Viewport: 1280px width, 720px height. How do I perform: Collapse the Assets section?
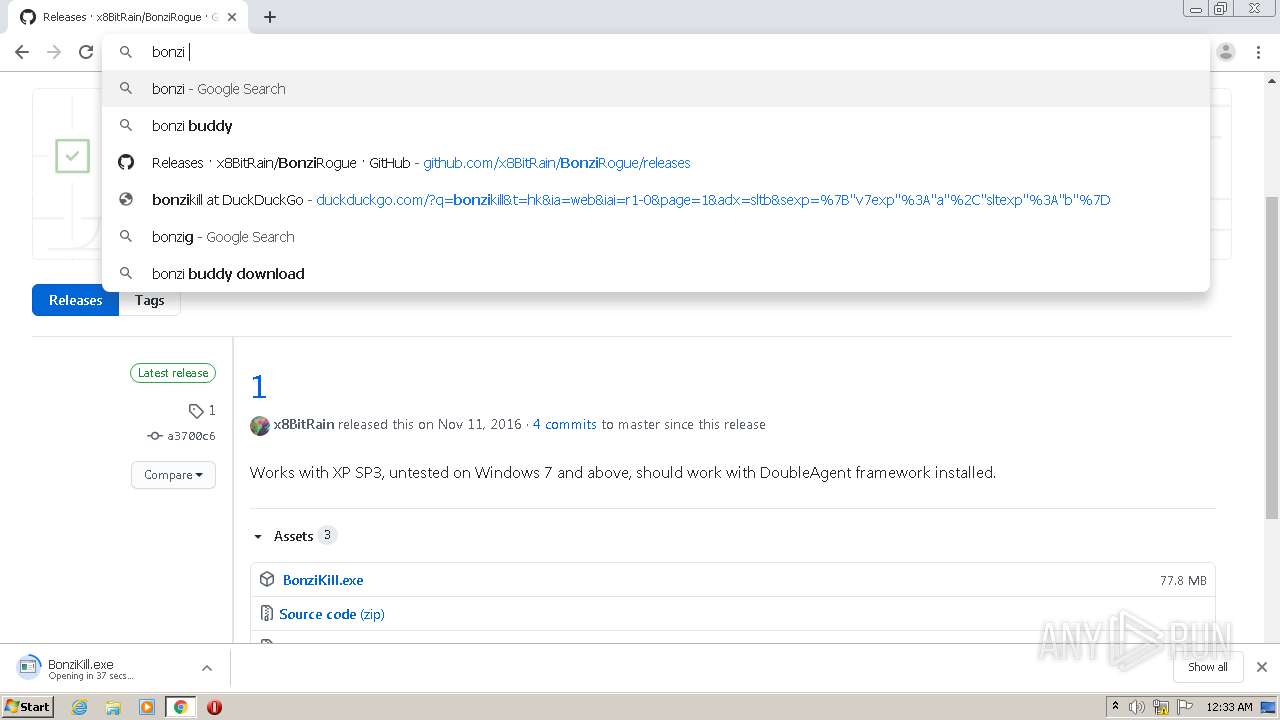pos(294,536)
